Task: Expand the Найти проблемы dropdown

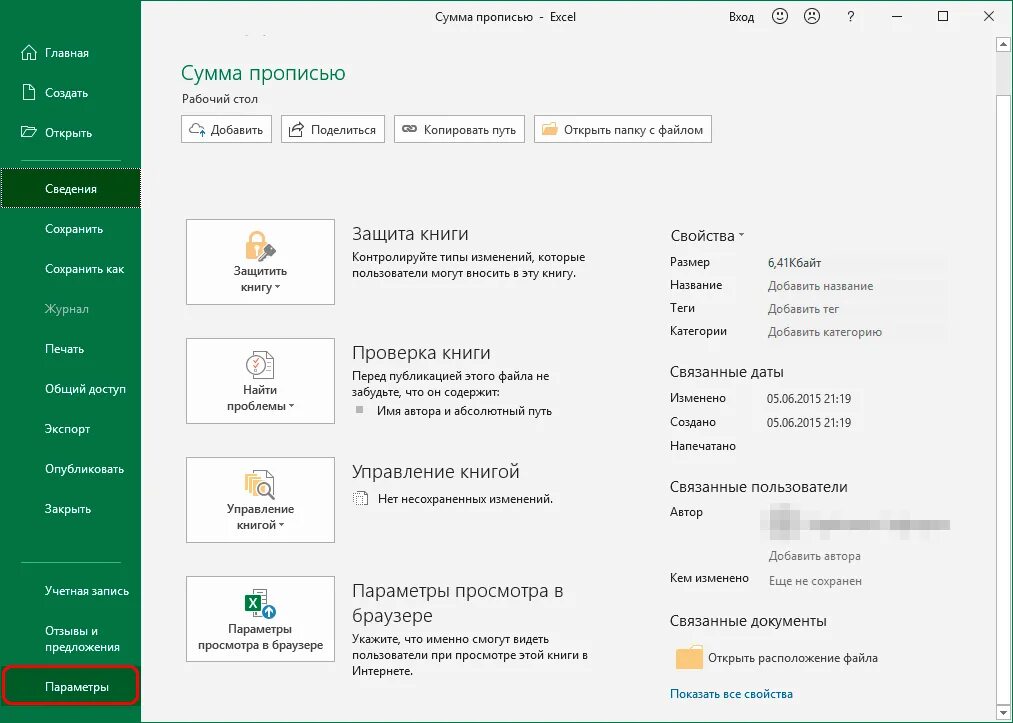Action: (260, 381)
